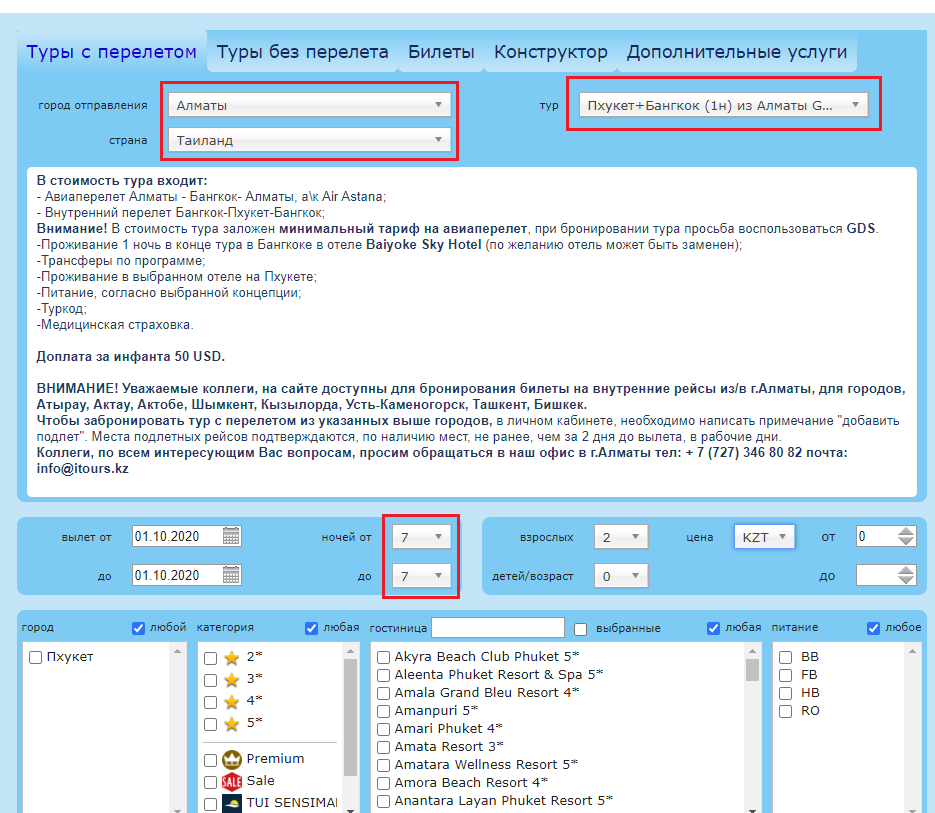Open calendar icon for departure from date
The height and width of the screenshot is (813, 935).
click(231, 537)
